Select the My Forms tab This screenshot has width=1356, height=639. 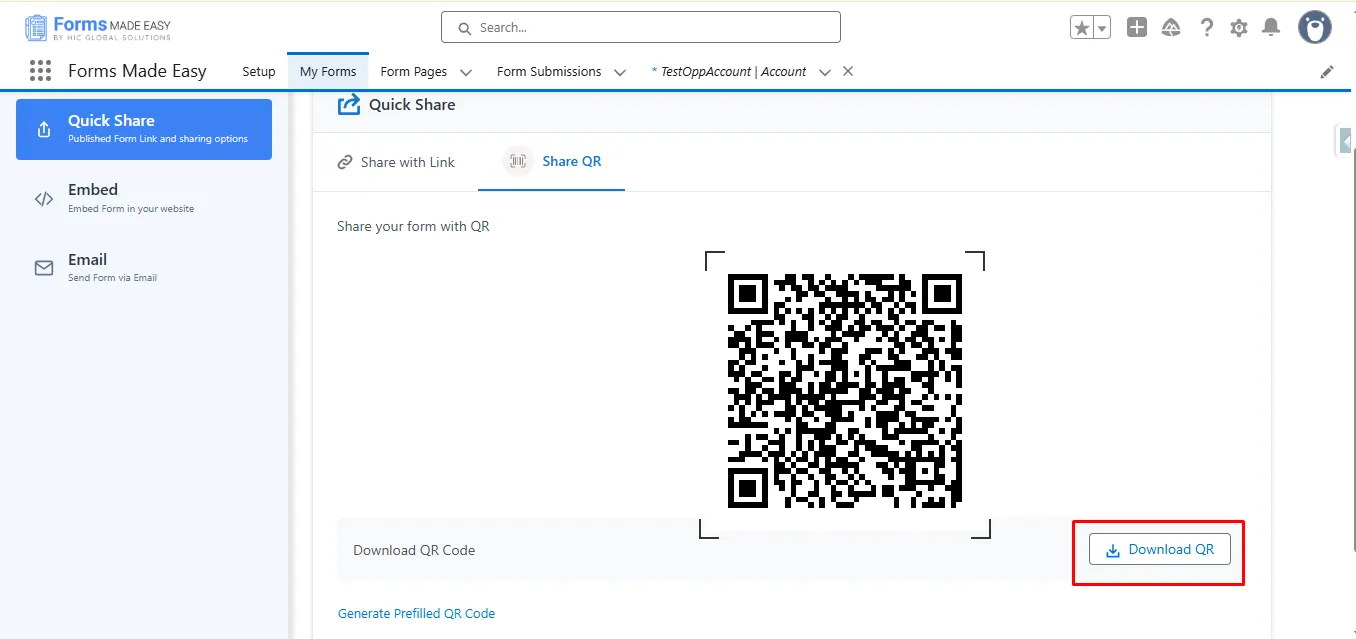[328, 72]
